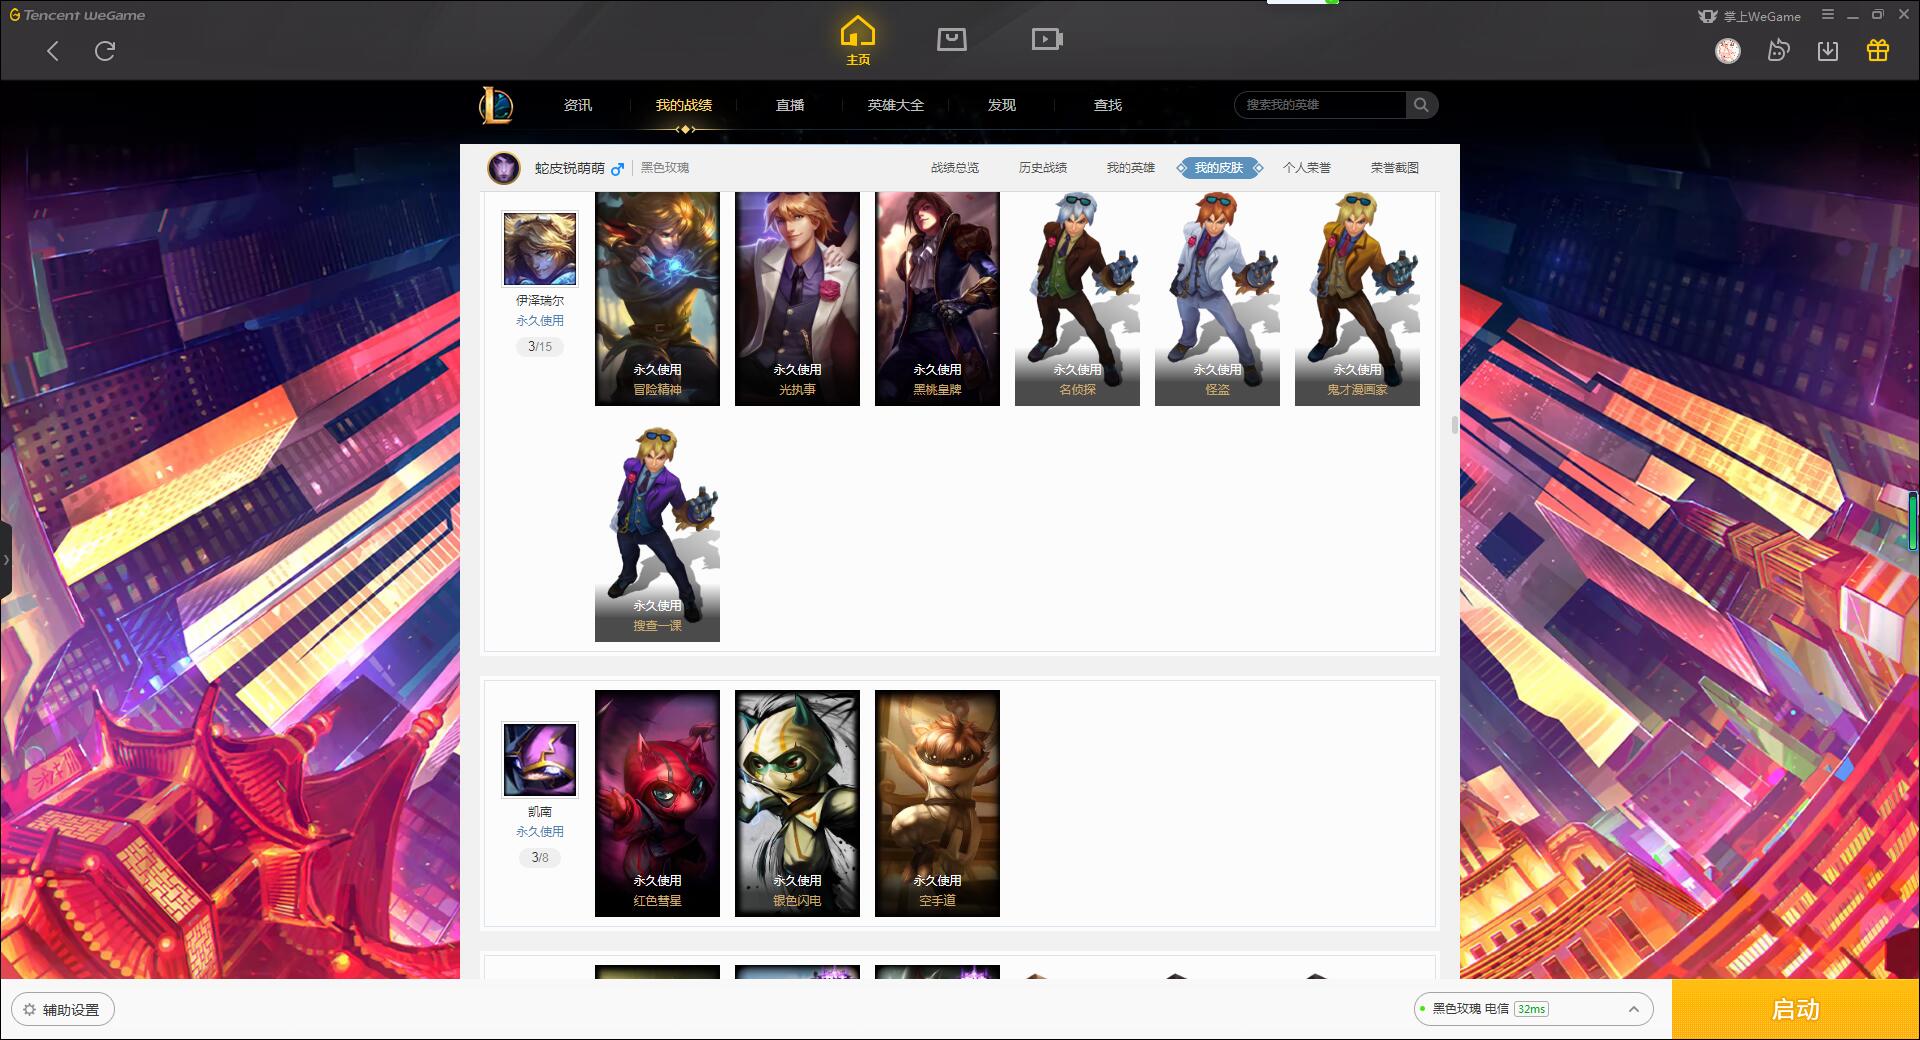This screenshot has height=1040, width=1920.
Task: Open the 鬼才漫画家 chroma skin
Action: [1357, 299]
